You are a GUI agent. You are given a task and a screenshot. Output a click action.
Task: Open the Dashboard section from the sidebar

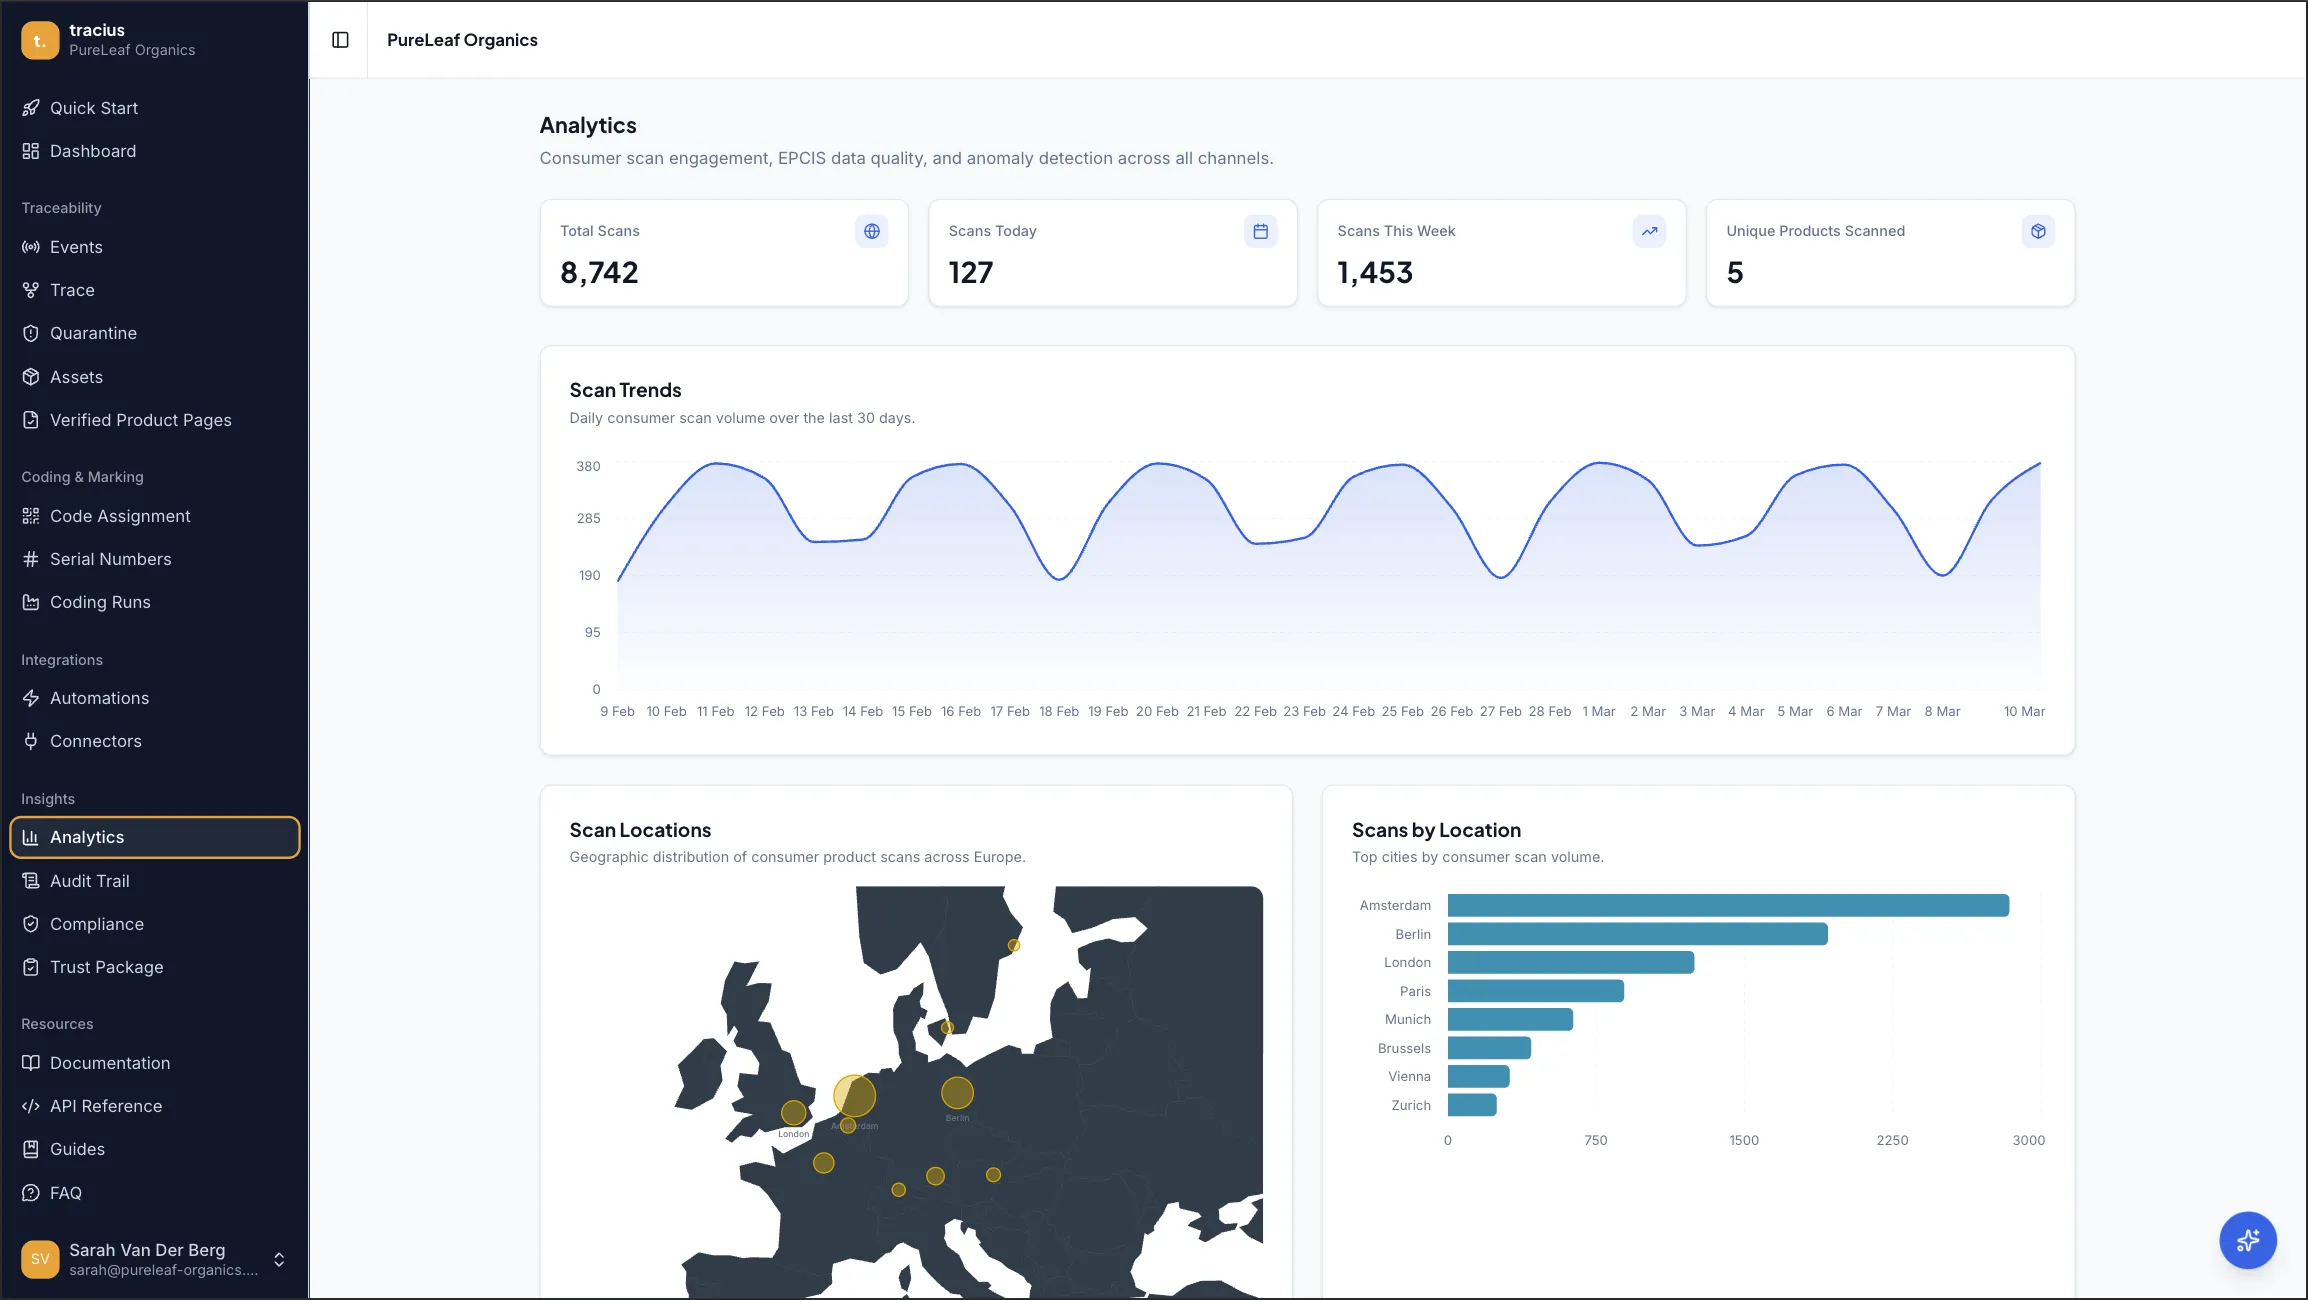tap(92, 151)
